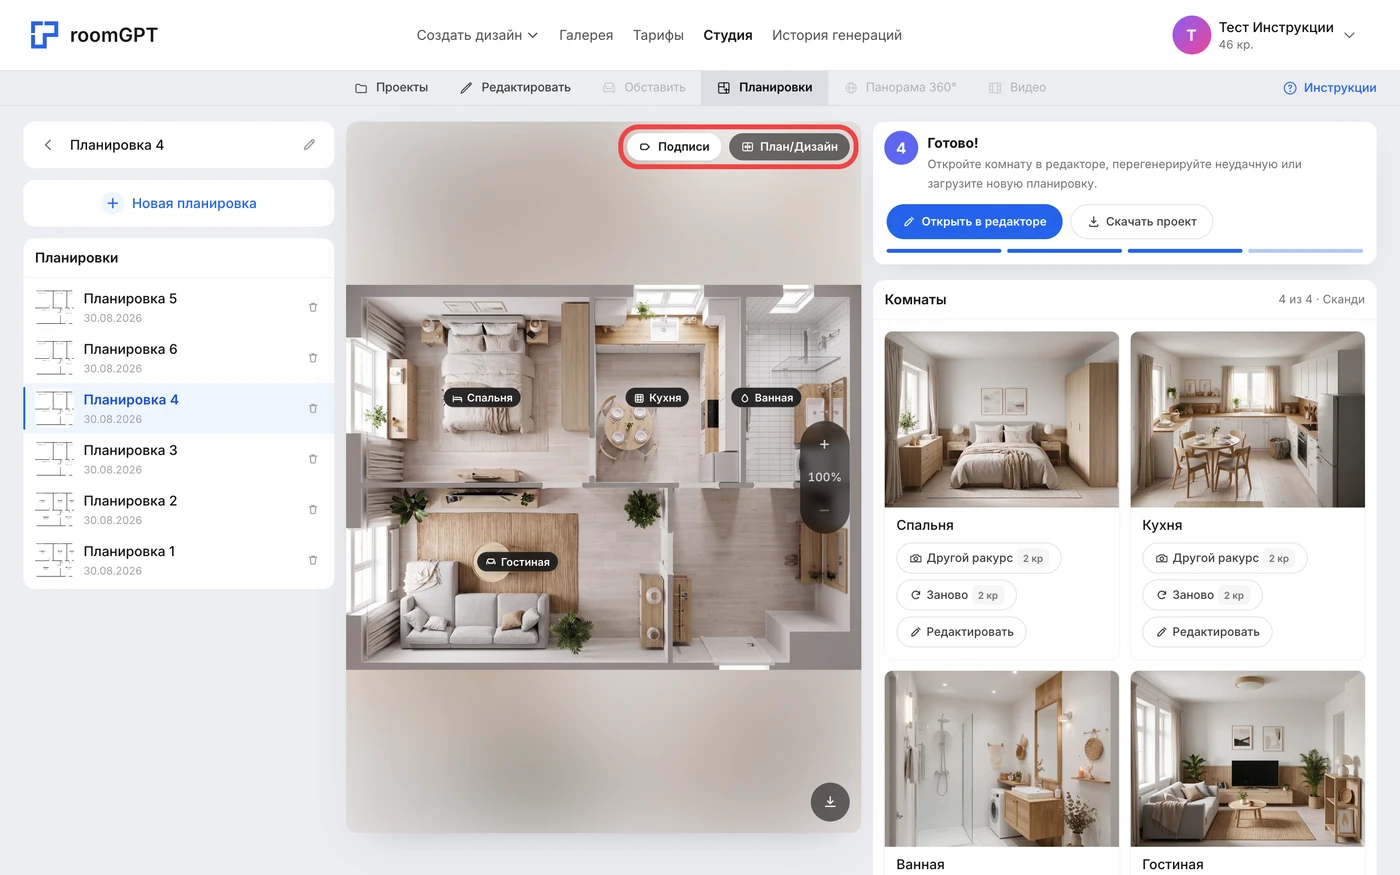1400x875 pixels.
Task: Open the Кухня room thumbnail image
Action: (1247, 420)
